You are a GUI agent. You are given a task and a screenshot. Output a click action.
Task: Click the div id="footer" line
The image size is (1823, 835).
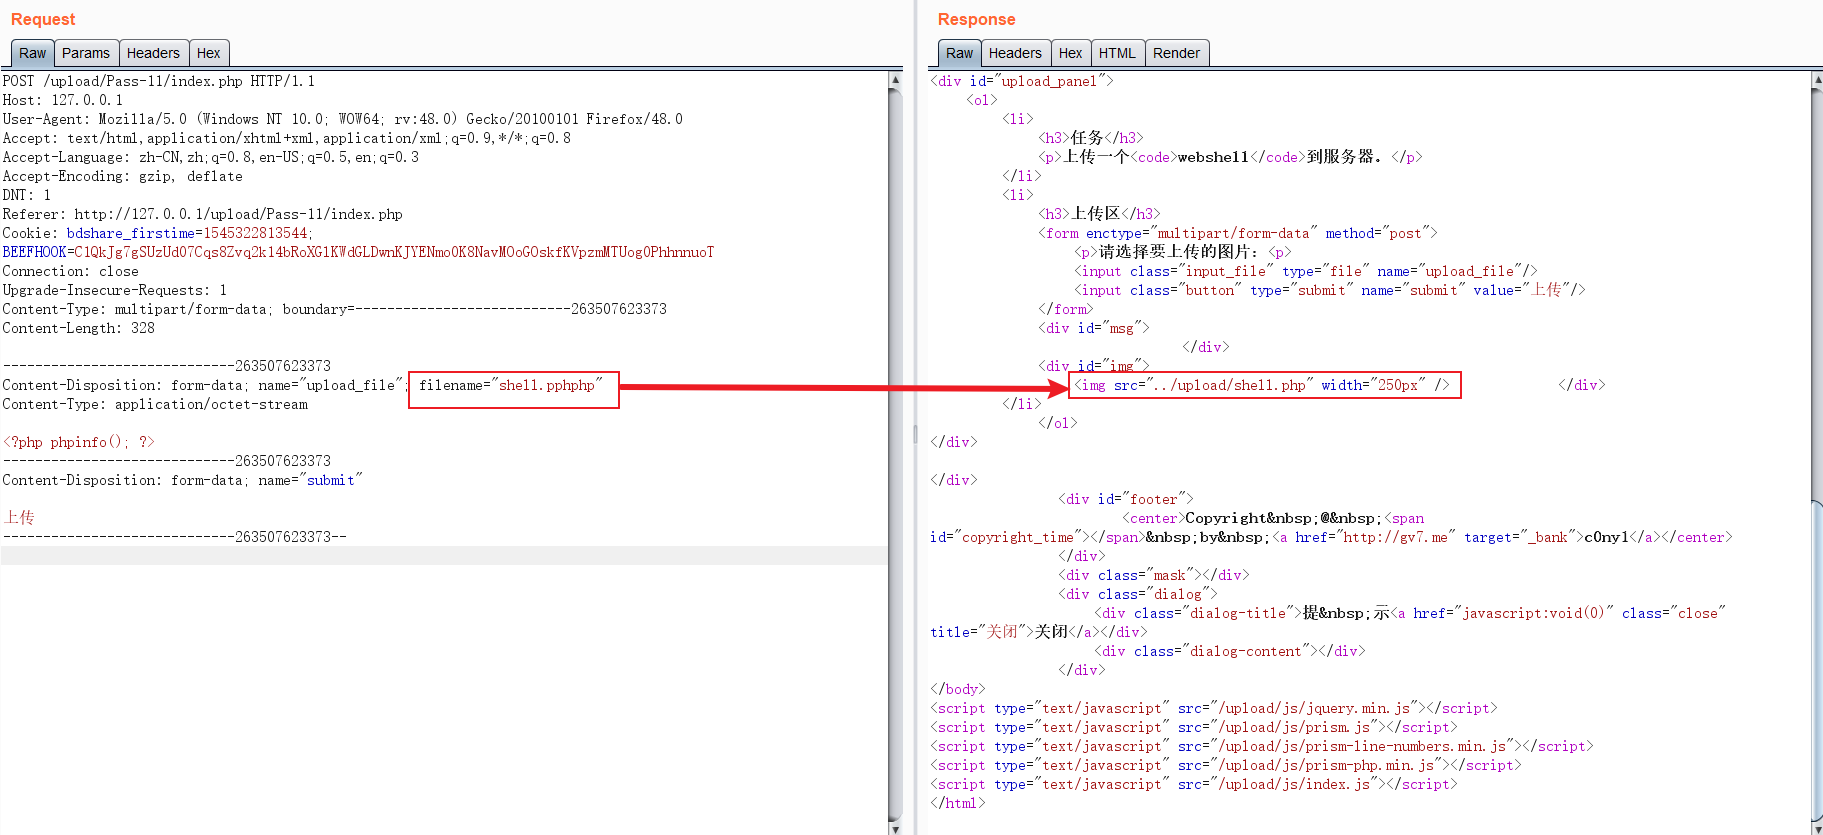click(1126, 499)
